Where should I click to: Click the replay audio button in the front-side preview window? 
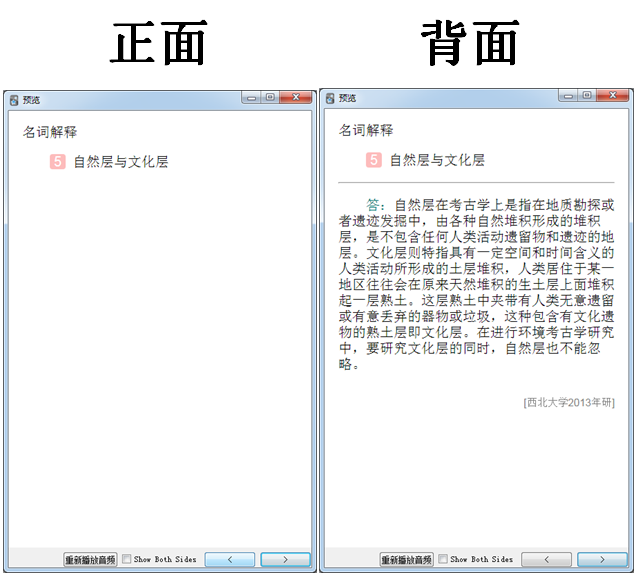[90, 560]
